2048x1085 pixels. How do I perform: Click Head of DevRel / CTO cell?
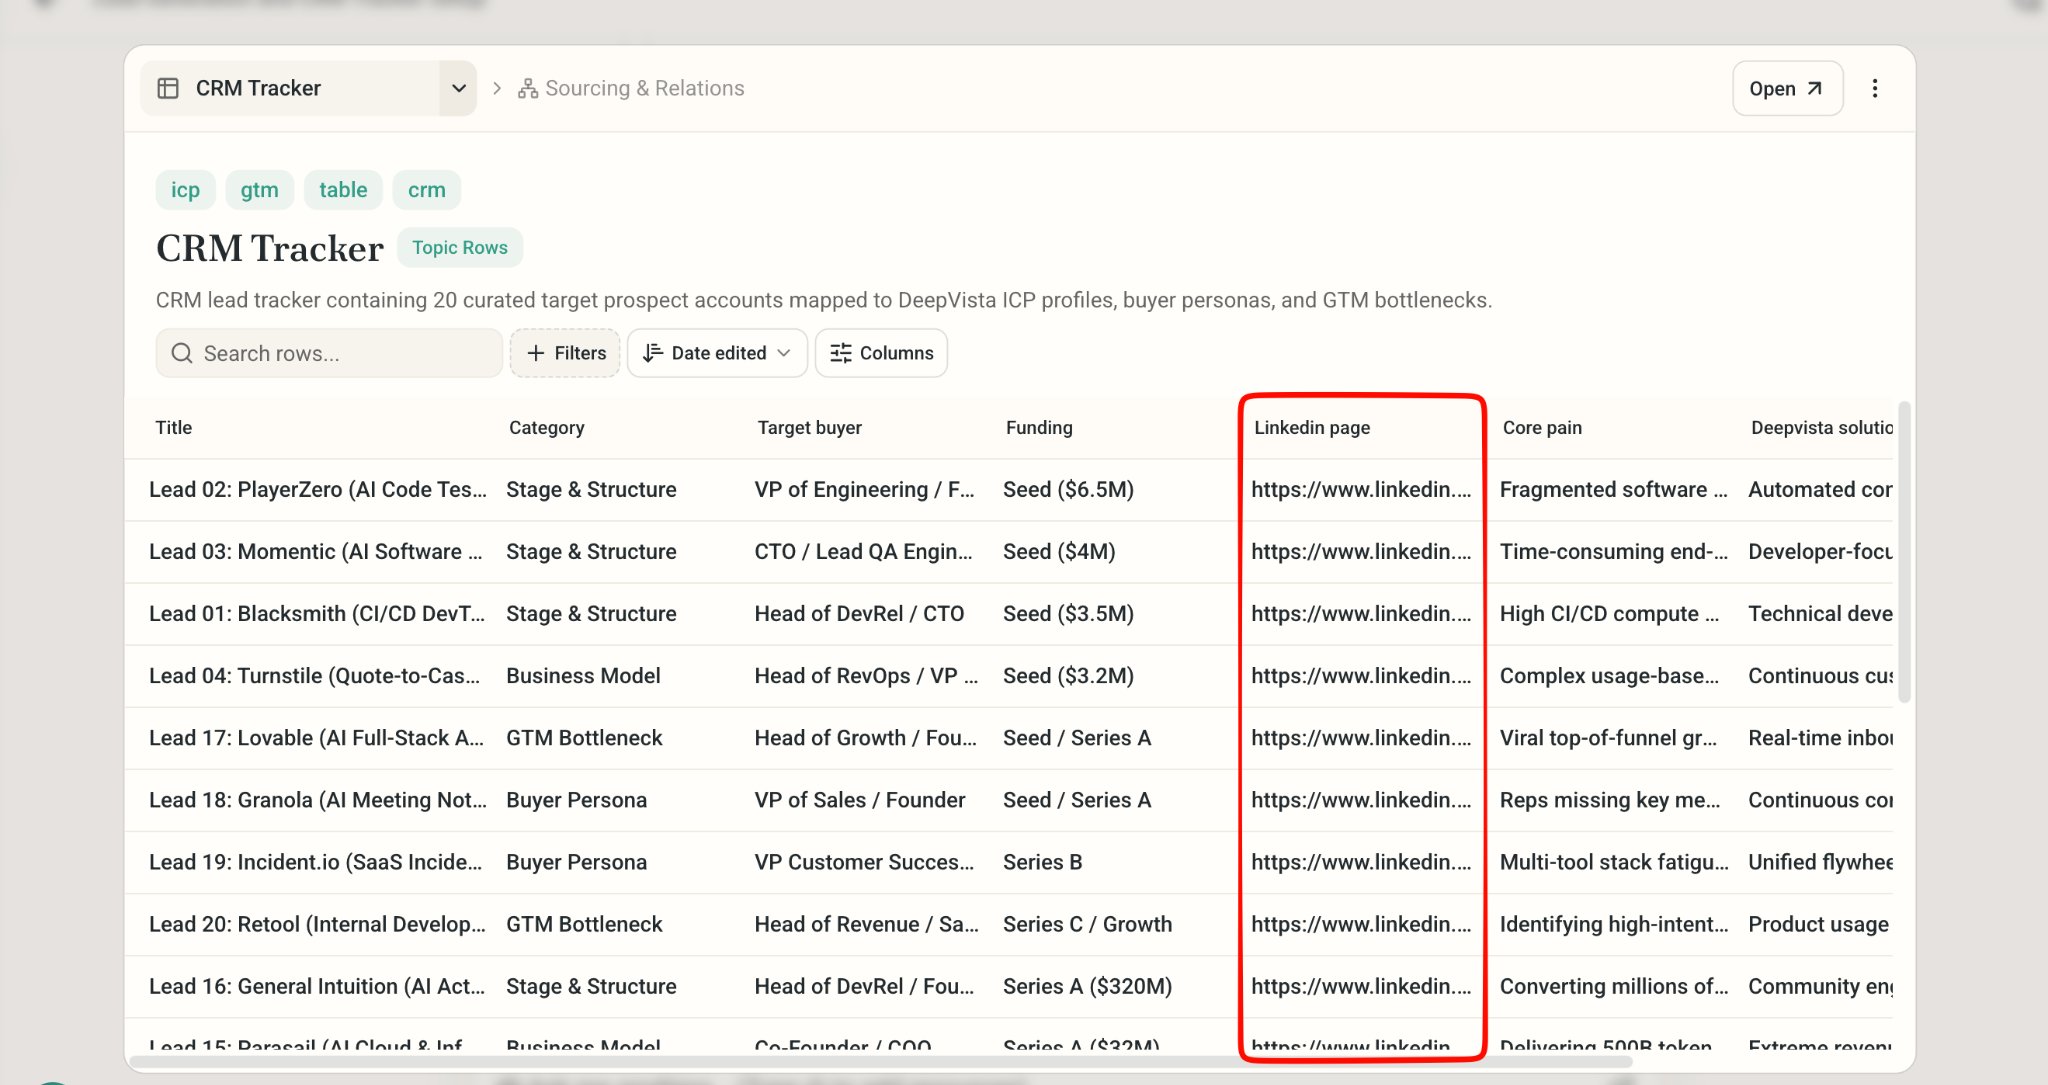[x=859, y=613]
